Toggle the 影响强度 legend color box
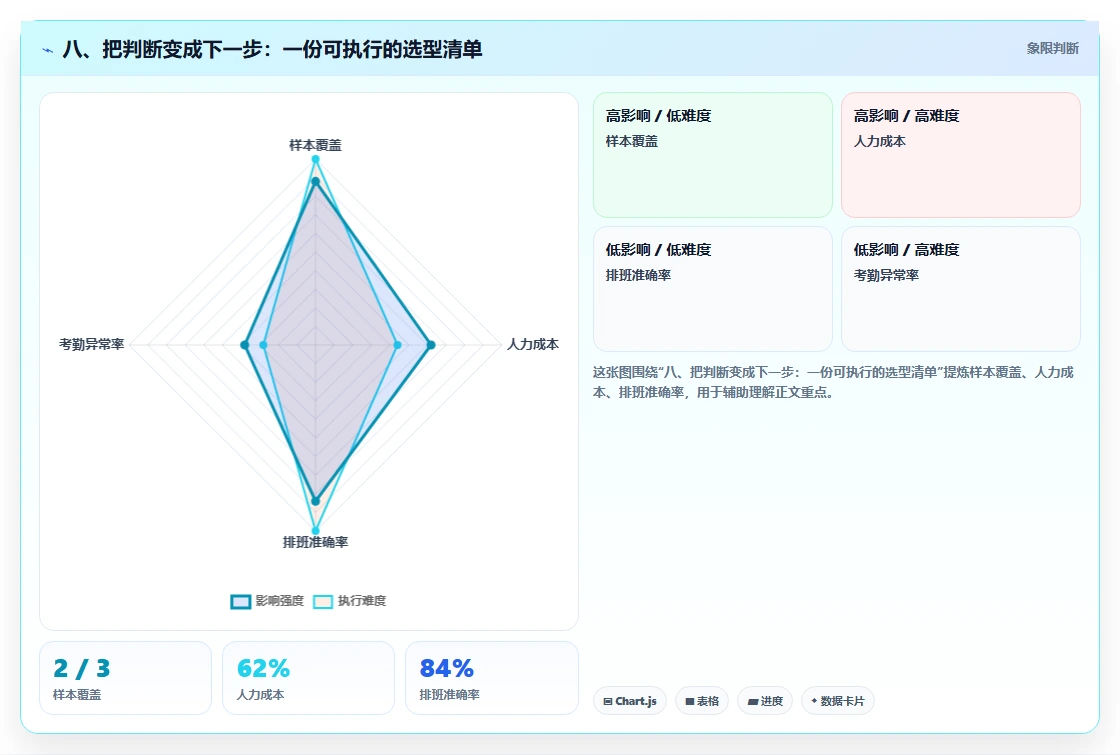 (x=241, y=601)
